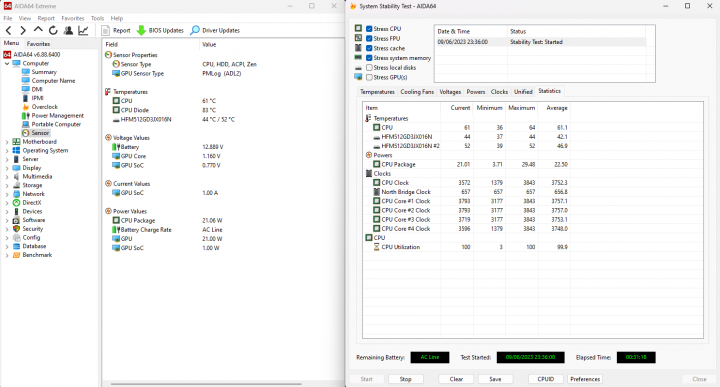Screen dimensions: 720x387
Task: Expand the Config tree node
Action: pos(7,238)
